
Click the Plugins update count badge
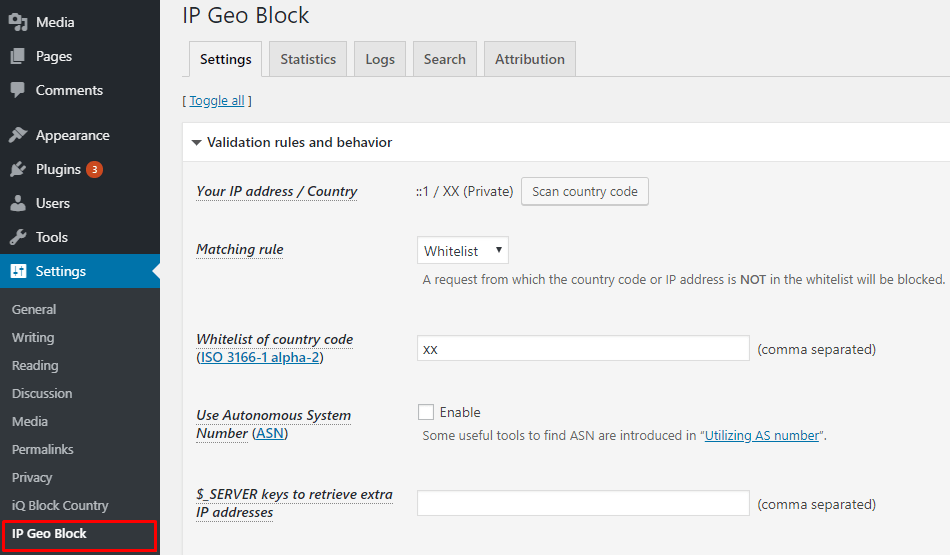pyautogui.click(x=94, y=170)
